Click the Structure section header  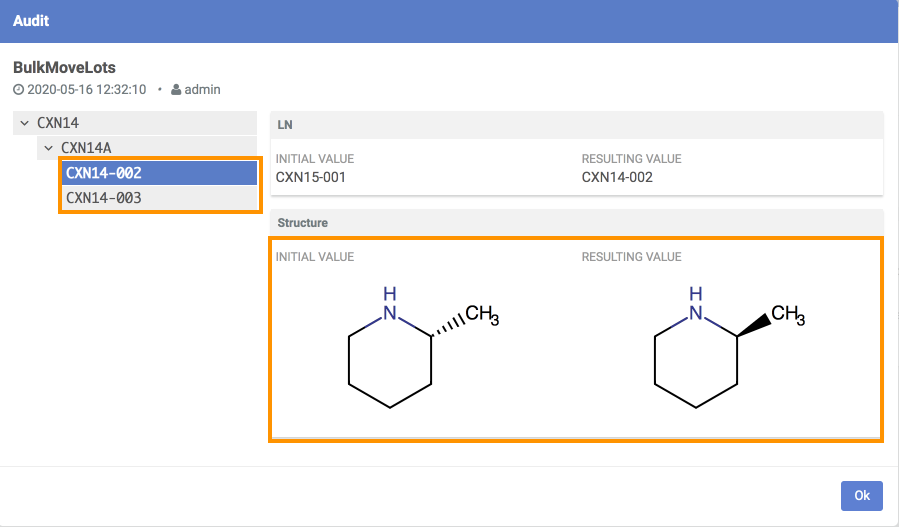[x=576, y=222]
